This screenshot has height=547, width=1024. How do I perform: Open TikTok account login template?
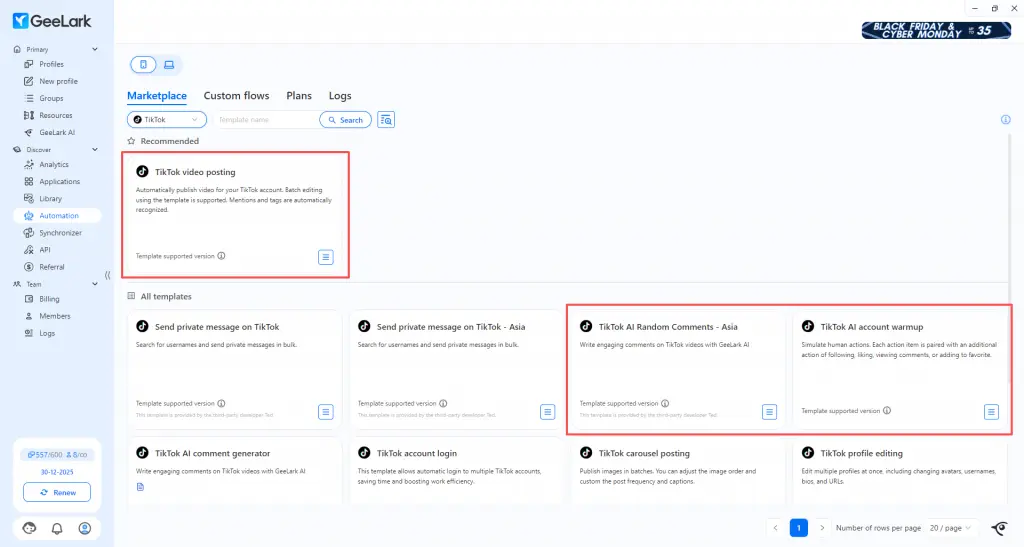coord(457,471)
